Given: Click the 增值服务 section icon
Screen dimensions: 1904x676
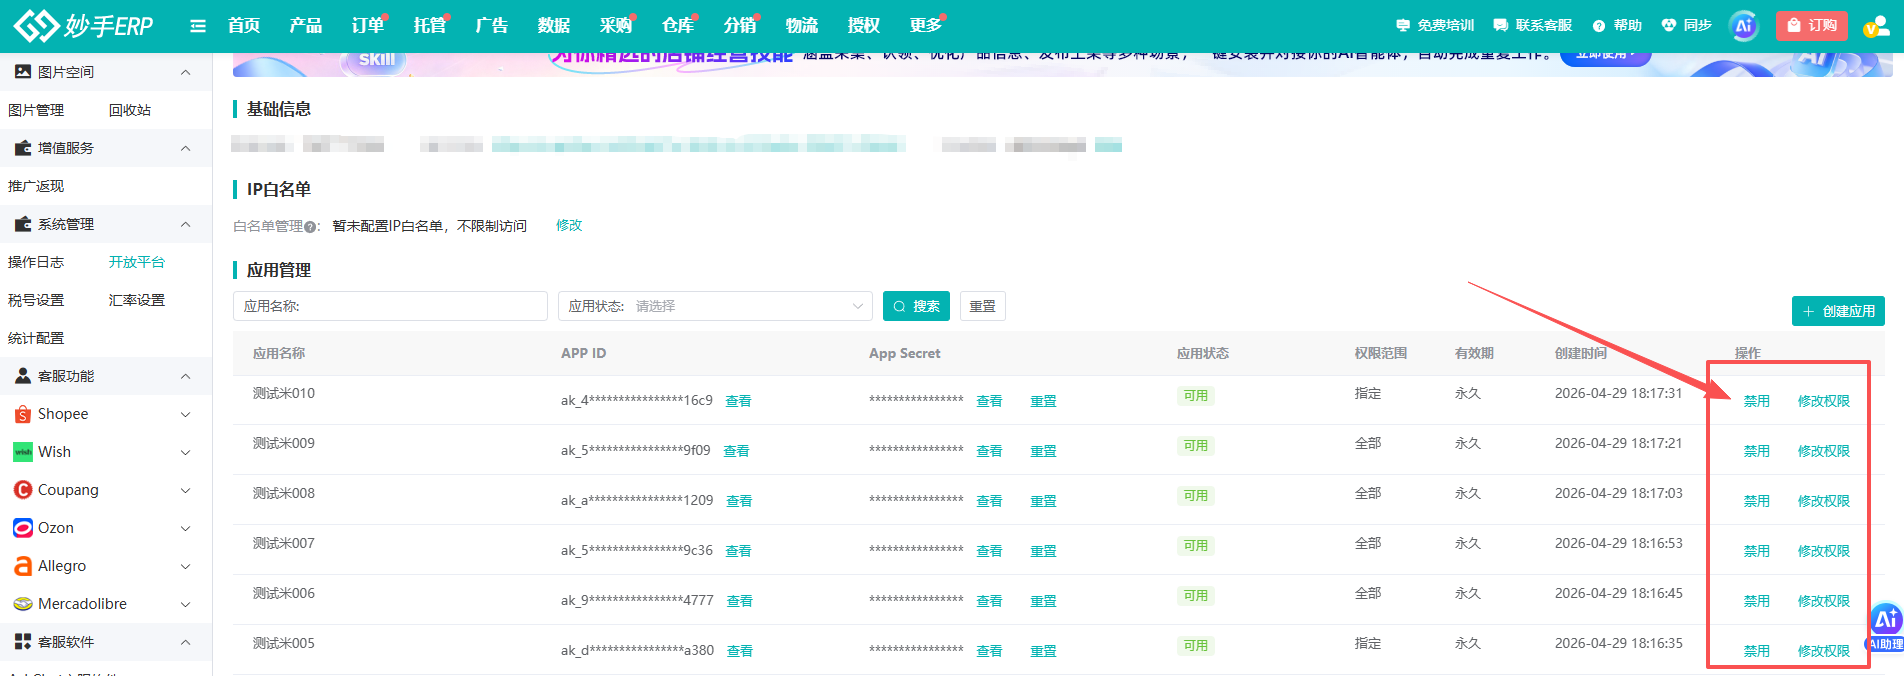Looking at the screenshot, I should click(x=22, y=148).
